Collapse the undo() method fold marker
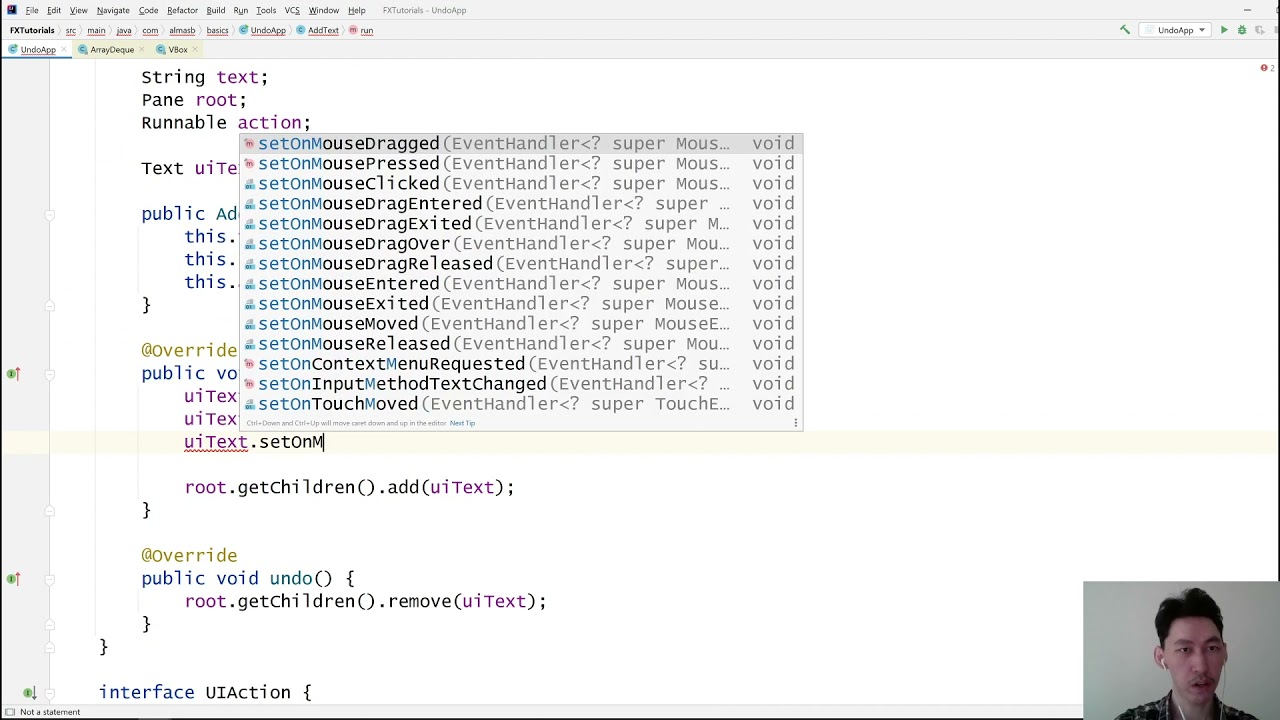The image size is (1280, 720). point(49,579)
